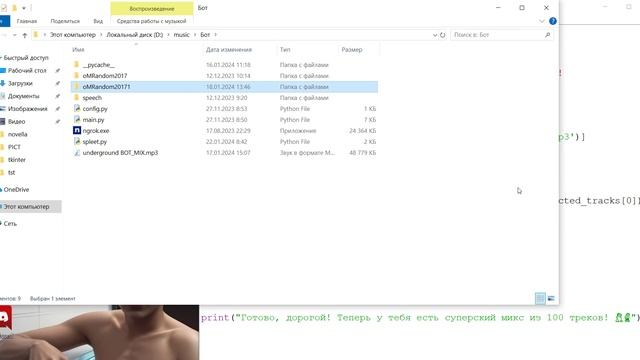Click the pin icon next to Видео

[x=58, y=121]
